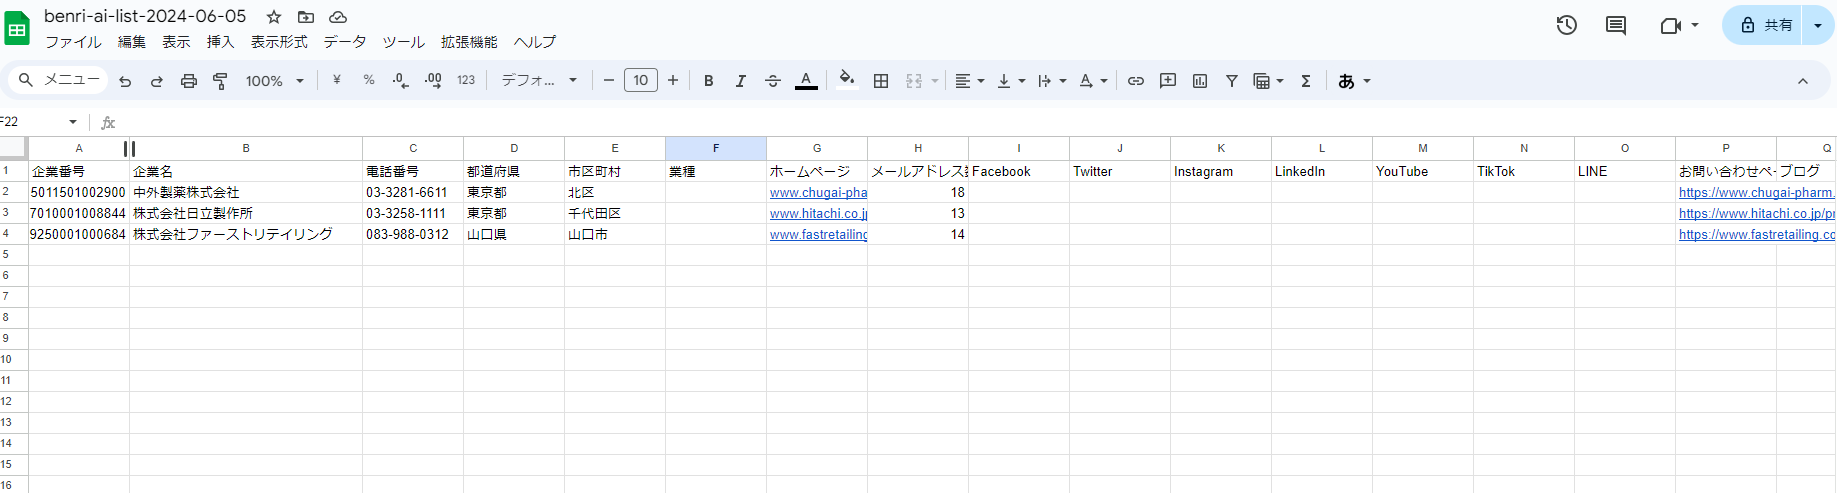Toggle strikethrough formatting
Viewport: 1837px width, 493px height.
(x=773, y=81)
